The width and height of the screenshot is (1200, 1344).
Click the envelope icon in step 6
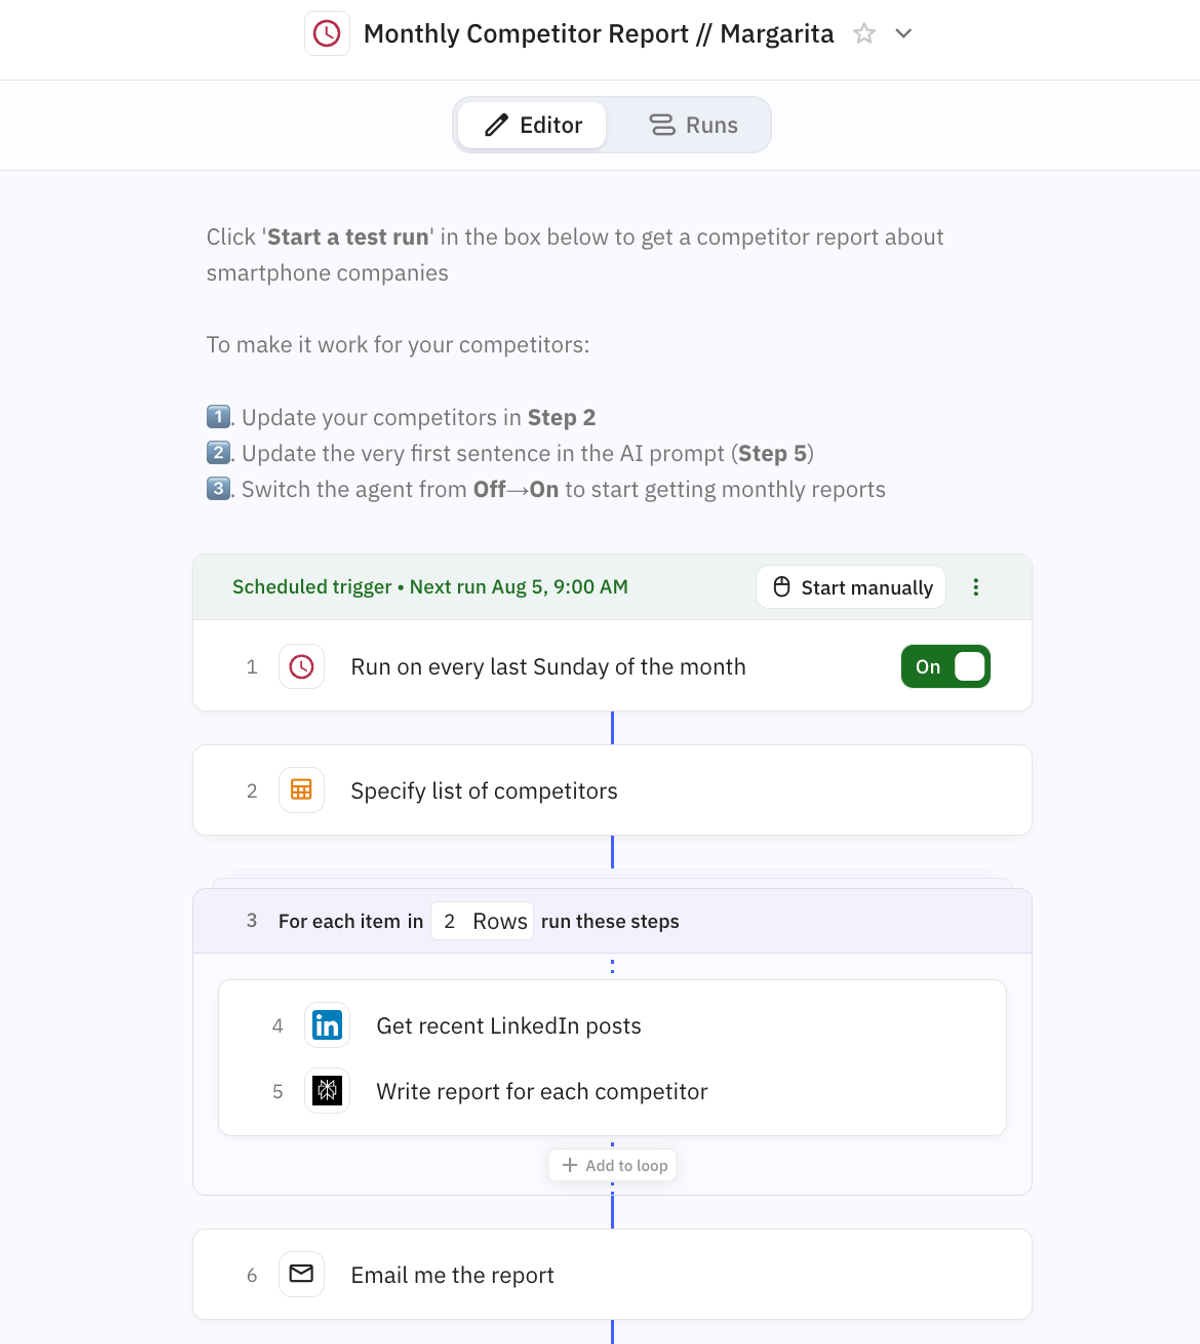(x=301, y=1274)
